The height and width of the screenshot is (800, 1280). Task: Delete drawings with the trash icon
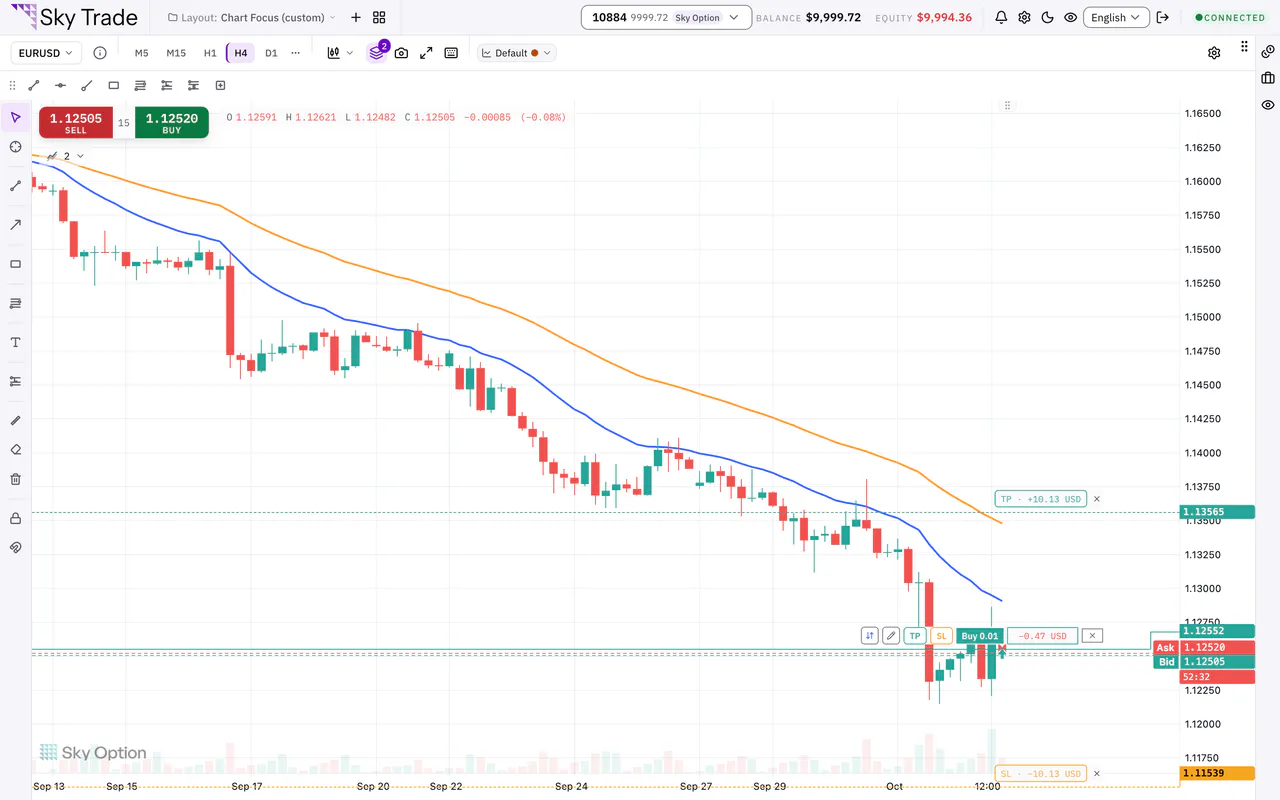[16, 479]
